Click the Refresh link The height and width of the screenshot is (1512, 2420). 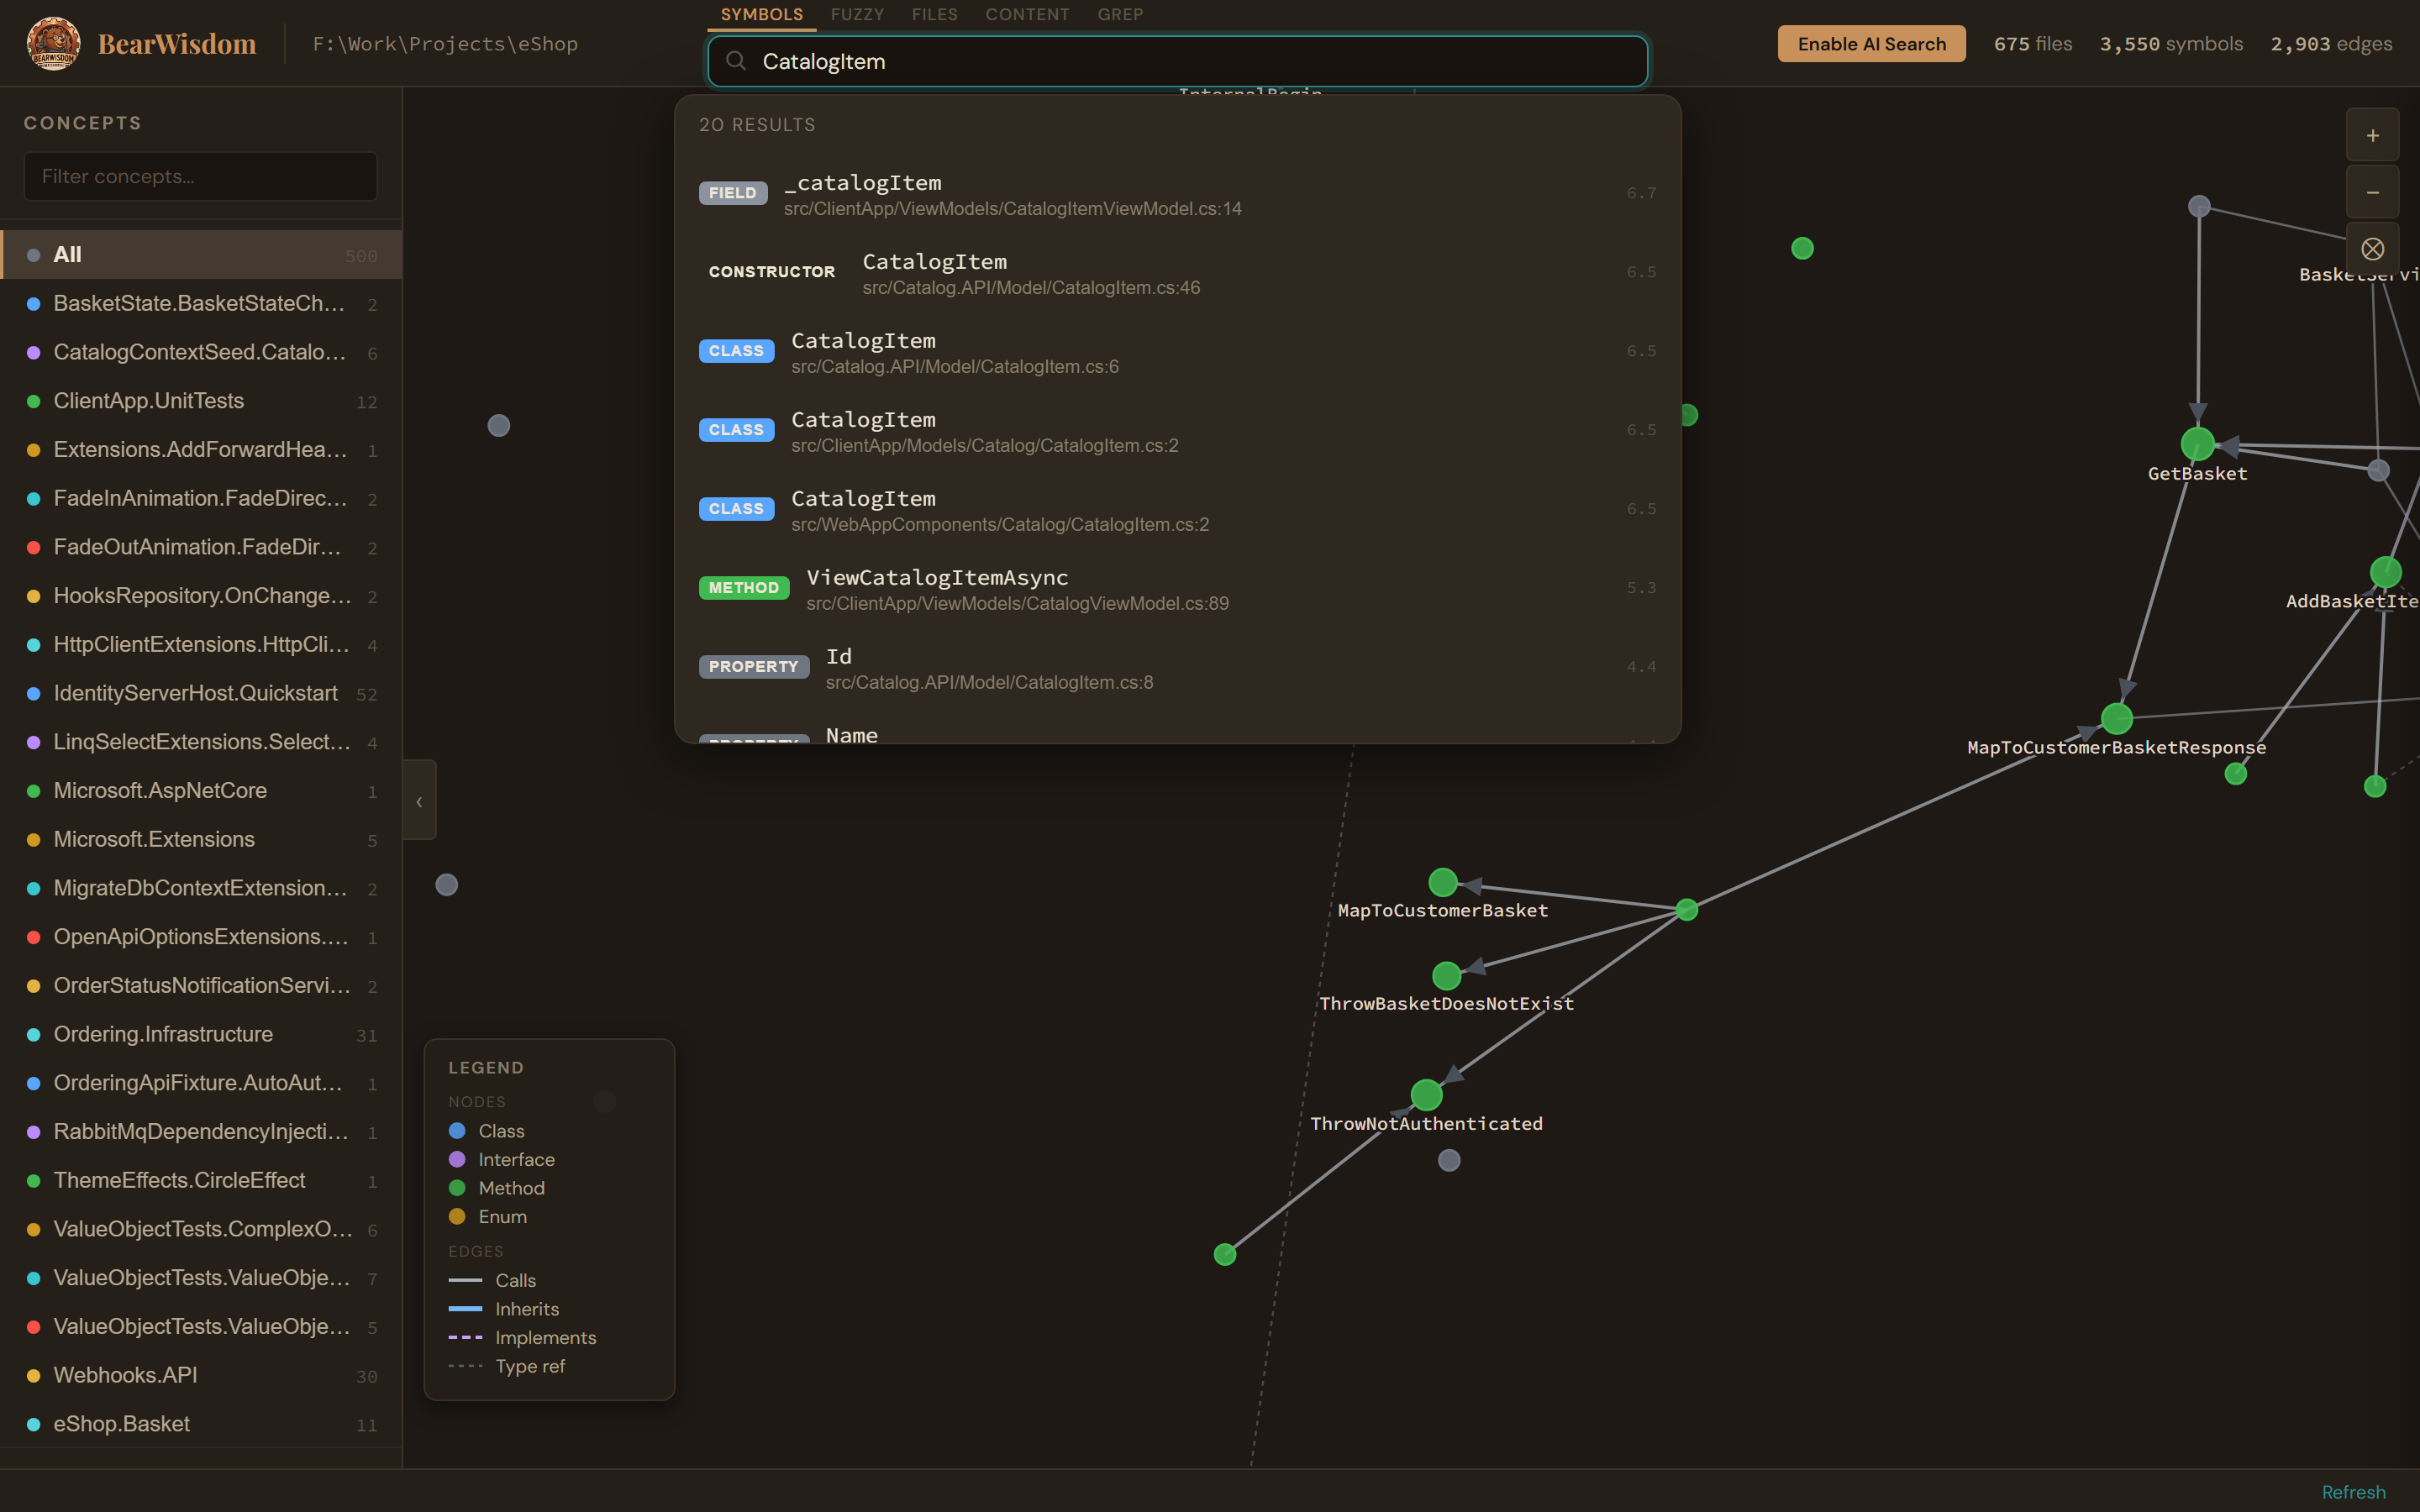(2353, 1491)
